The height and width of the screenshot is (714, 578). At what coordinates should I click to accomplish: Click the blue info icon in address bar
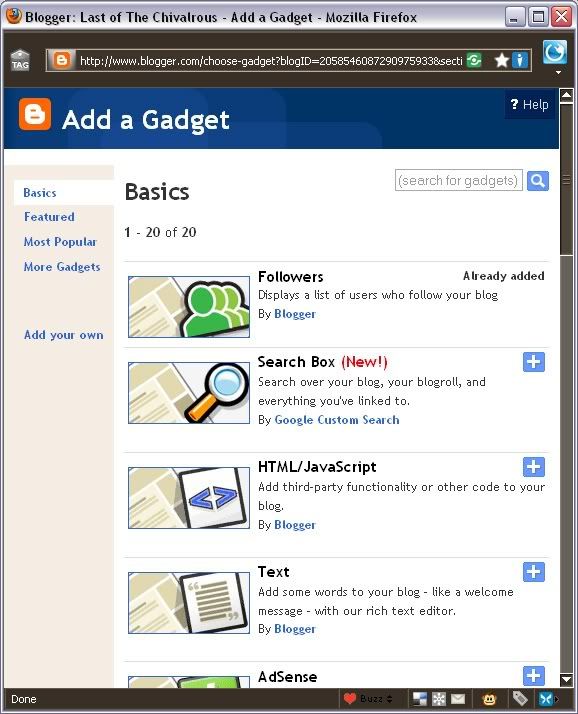[x=520, y=60]
